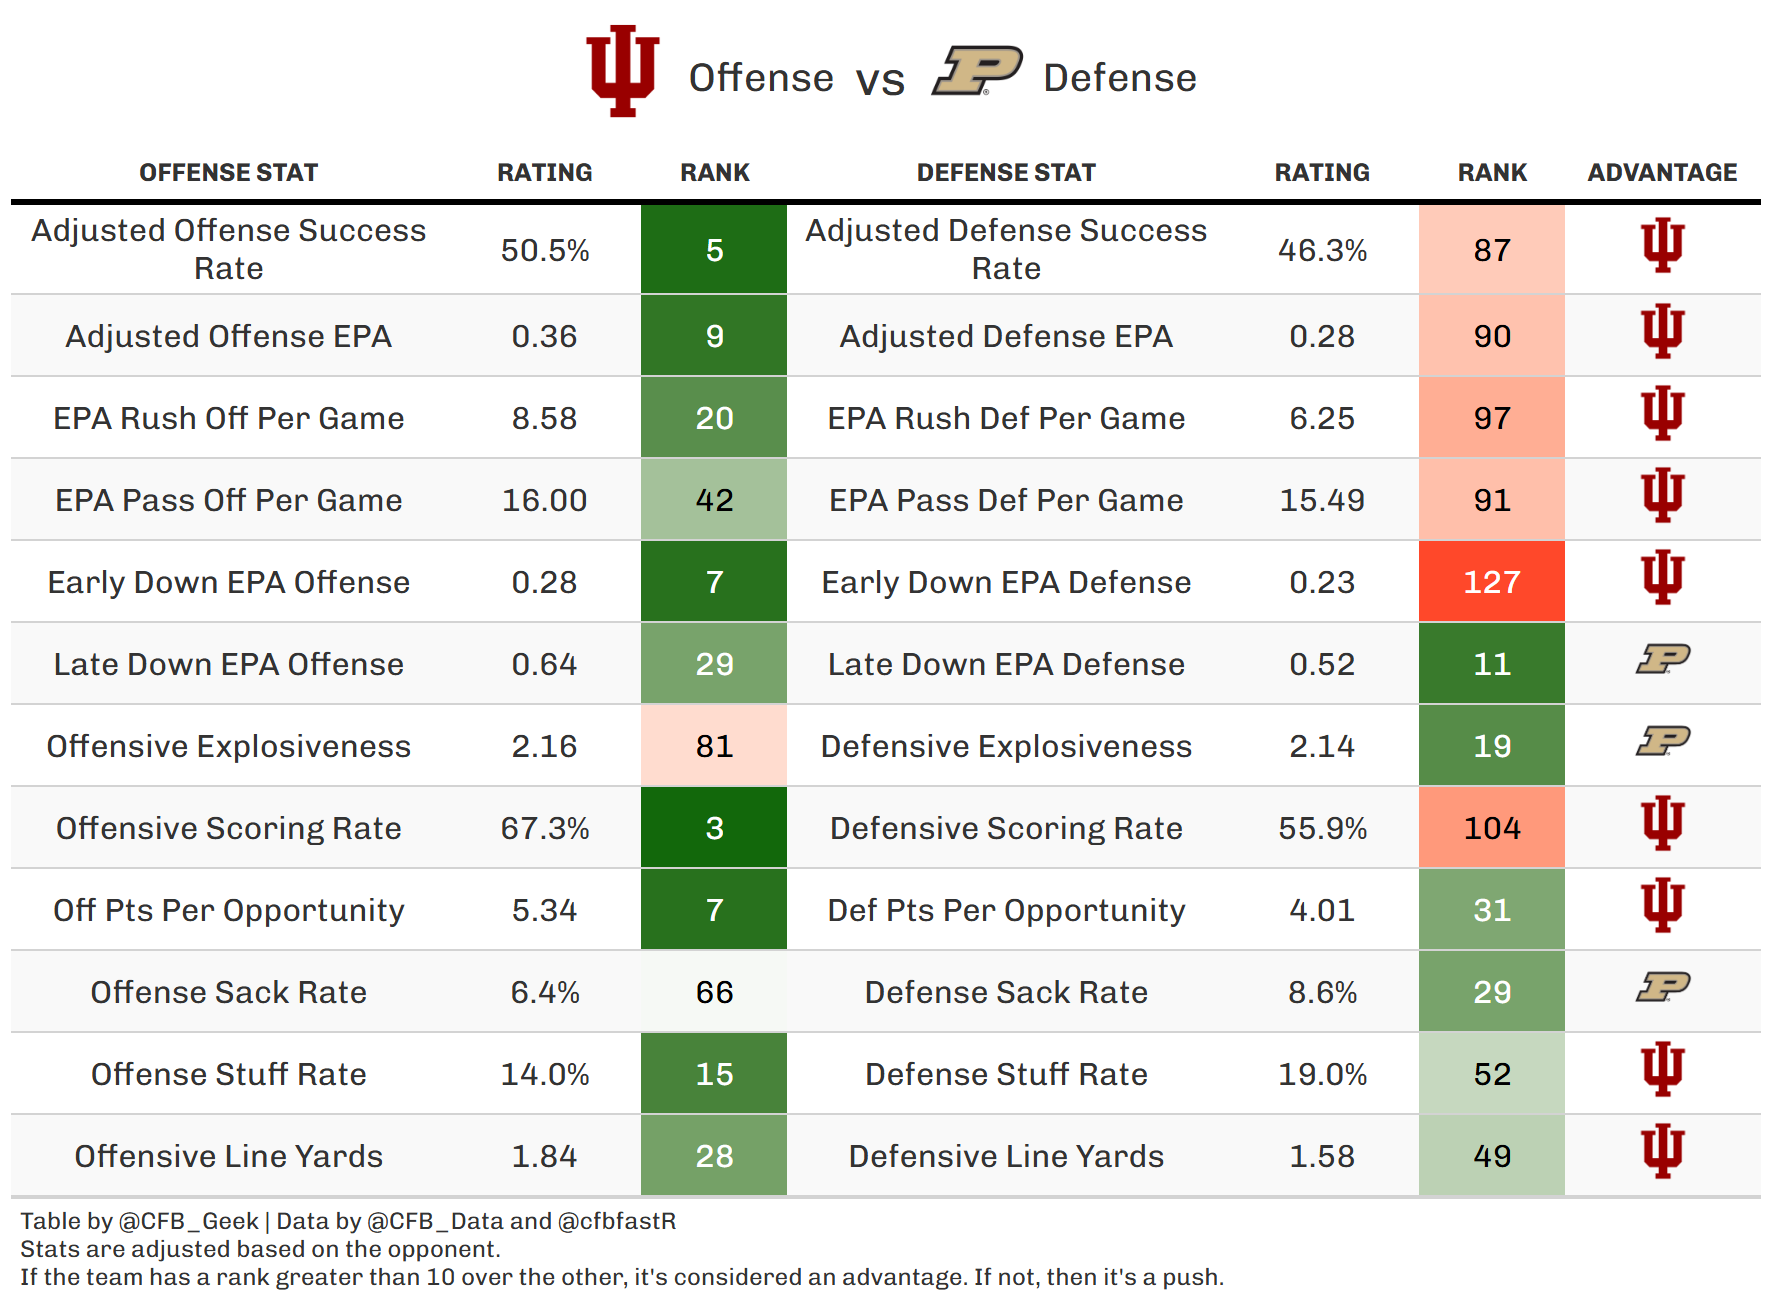Click the Indiana logo in the title
The height and width of the screenshot is (1312, 1770).
pyautogui.click(x=622, y=70)
